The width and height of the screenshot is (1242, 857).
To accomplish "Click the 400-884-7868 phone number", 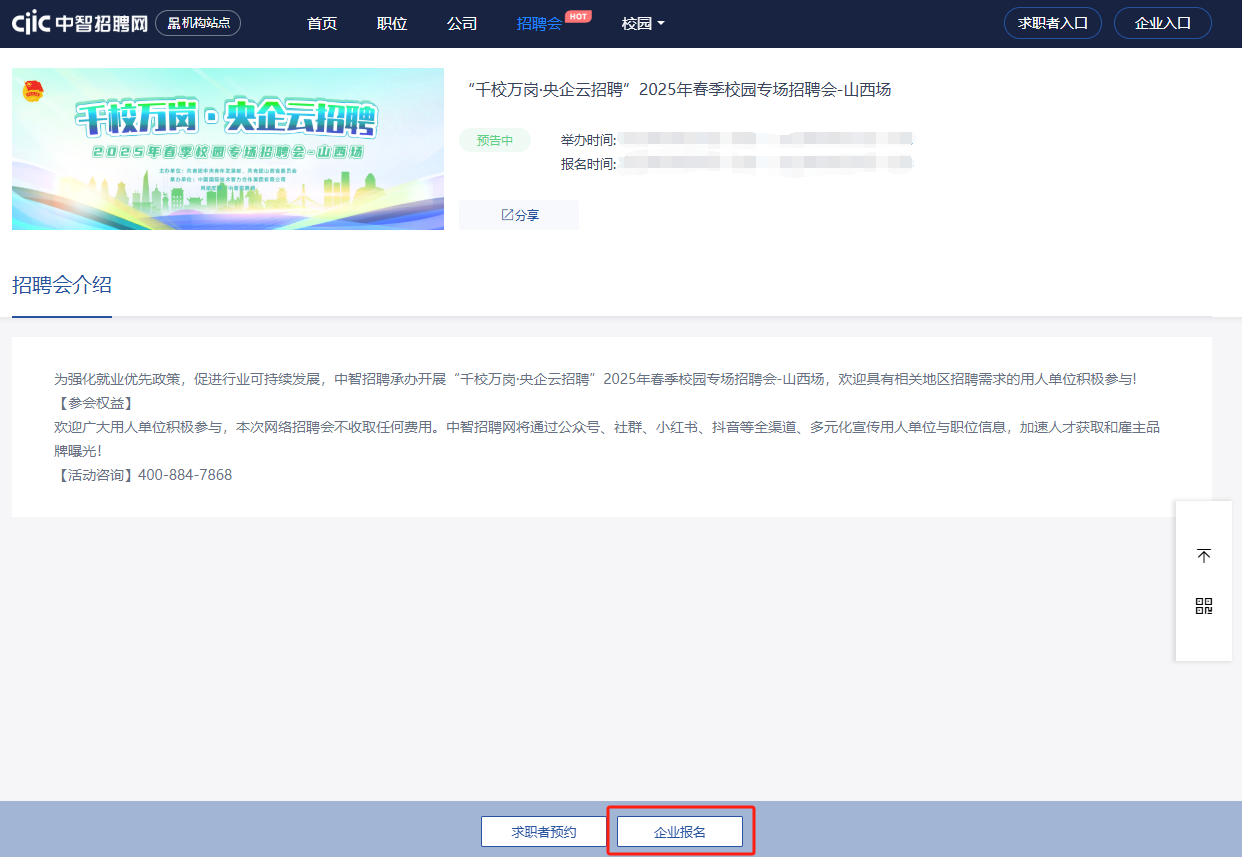I will click(184, 475).
